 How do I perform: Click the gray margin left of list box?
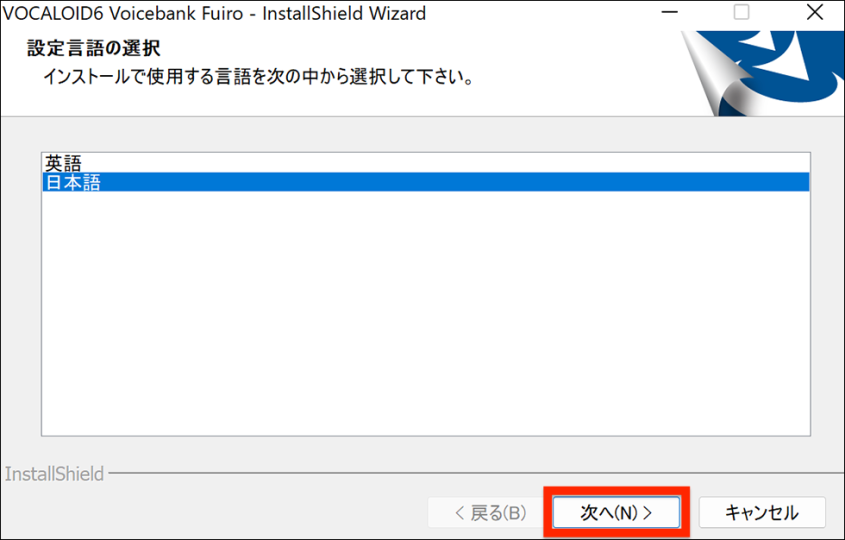tap(20, 294)
